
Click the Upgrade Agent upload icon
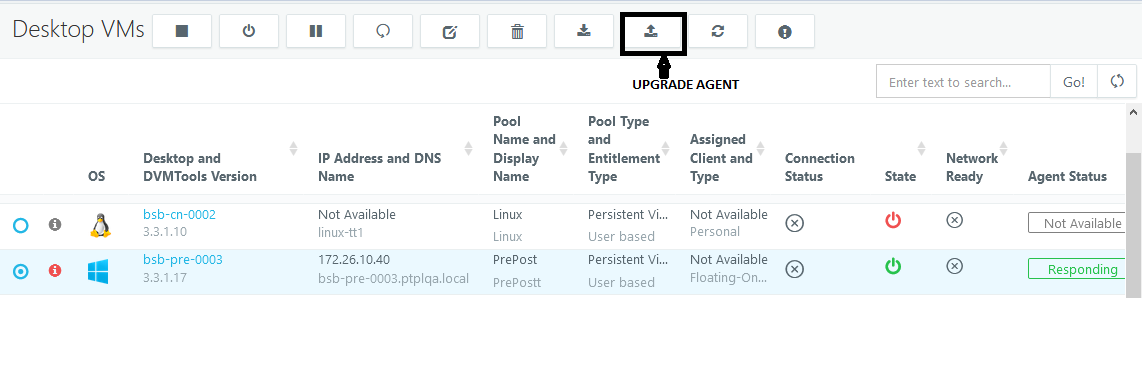point(651,31)
